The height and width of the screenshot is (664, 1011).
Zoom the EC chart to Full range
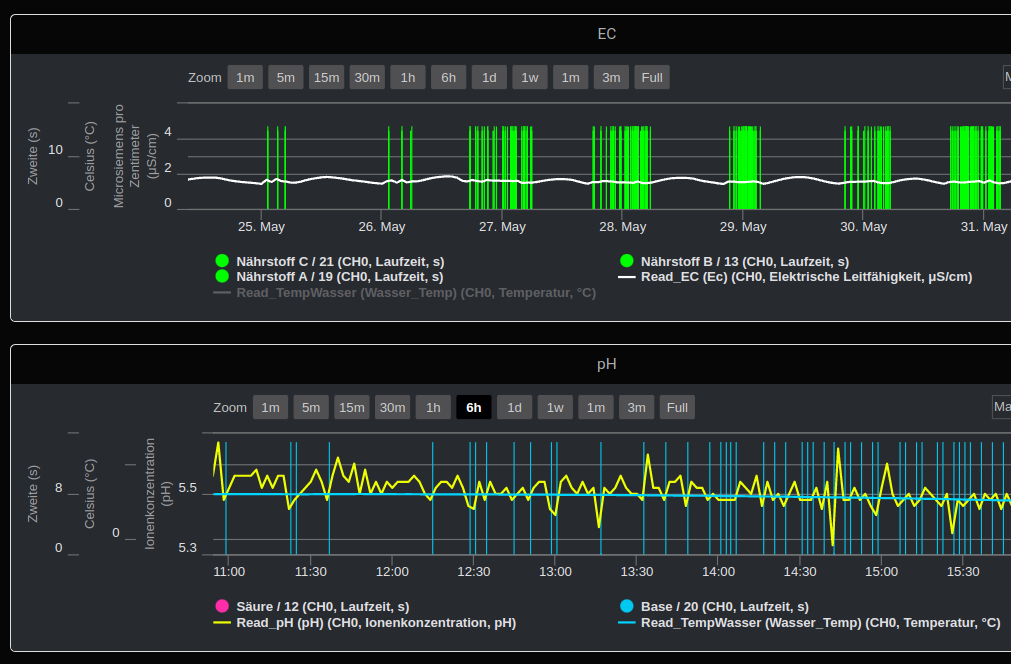point(652,78)
